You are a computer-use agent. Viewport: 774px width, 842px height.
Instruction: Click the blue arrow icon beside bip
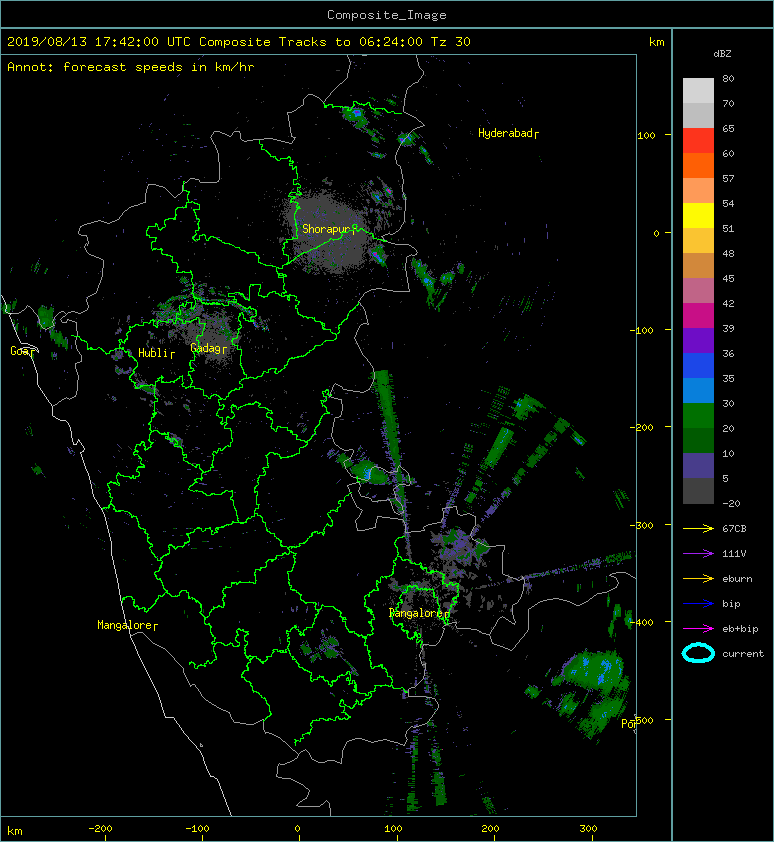(x=698, y=604)
